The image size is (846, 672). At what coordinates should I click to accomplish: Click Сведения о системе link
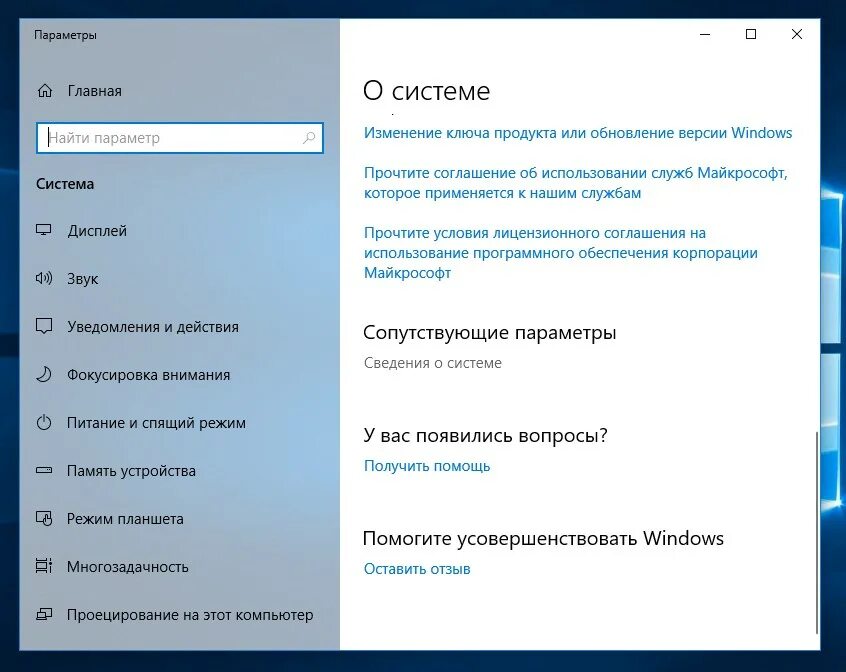433,363
